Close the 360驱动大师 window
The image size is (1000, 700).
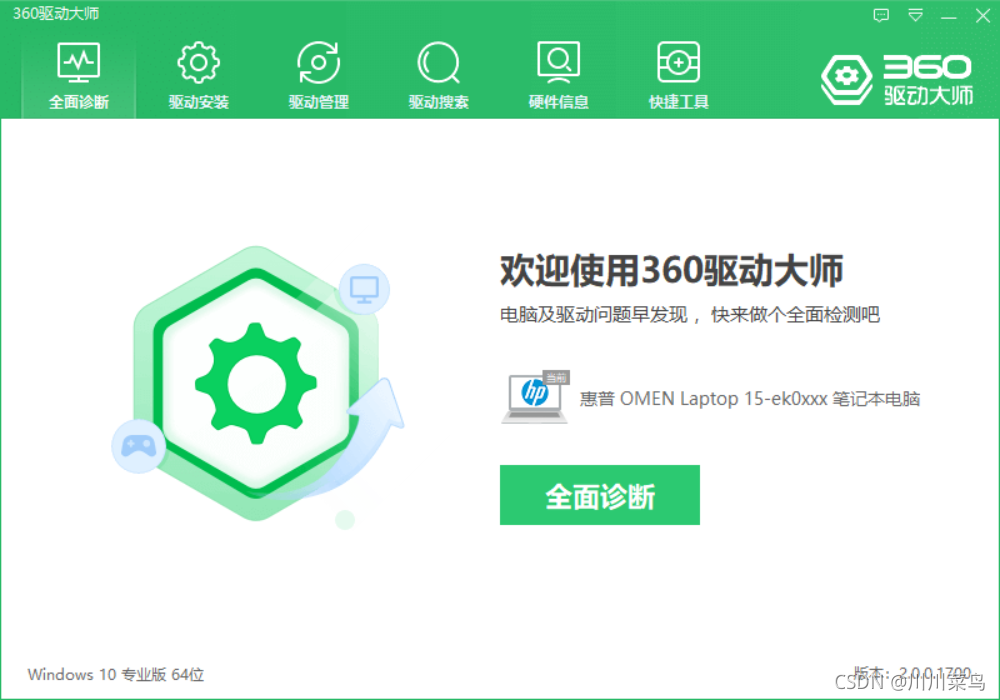(x=983, y=15)
